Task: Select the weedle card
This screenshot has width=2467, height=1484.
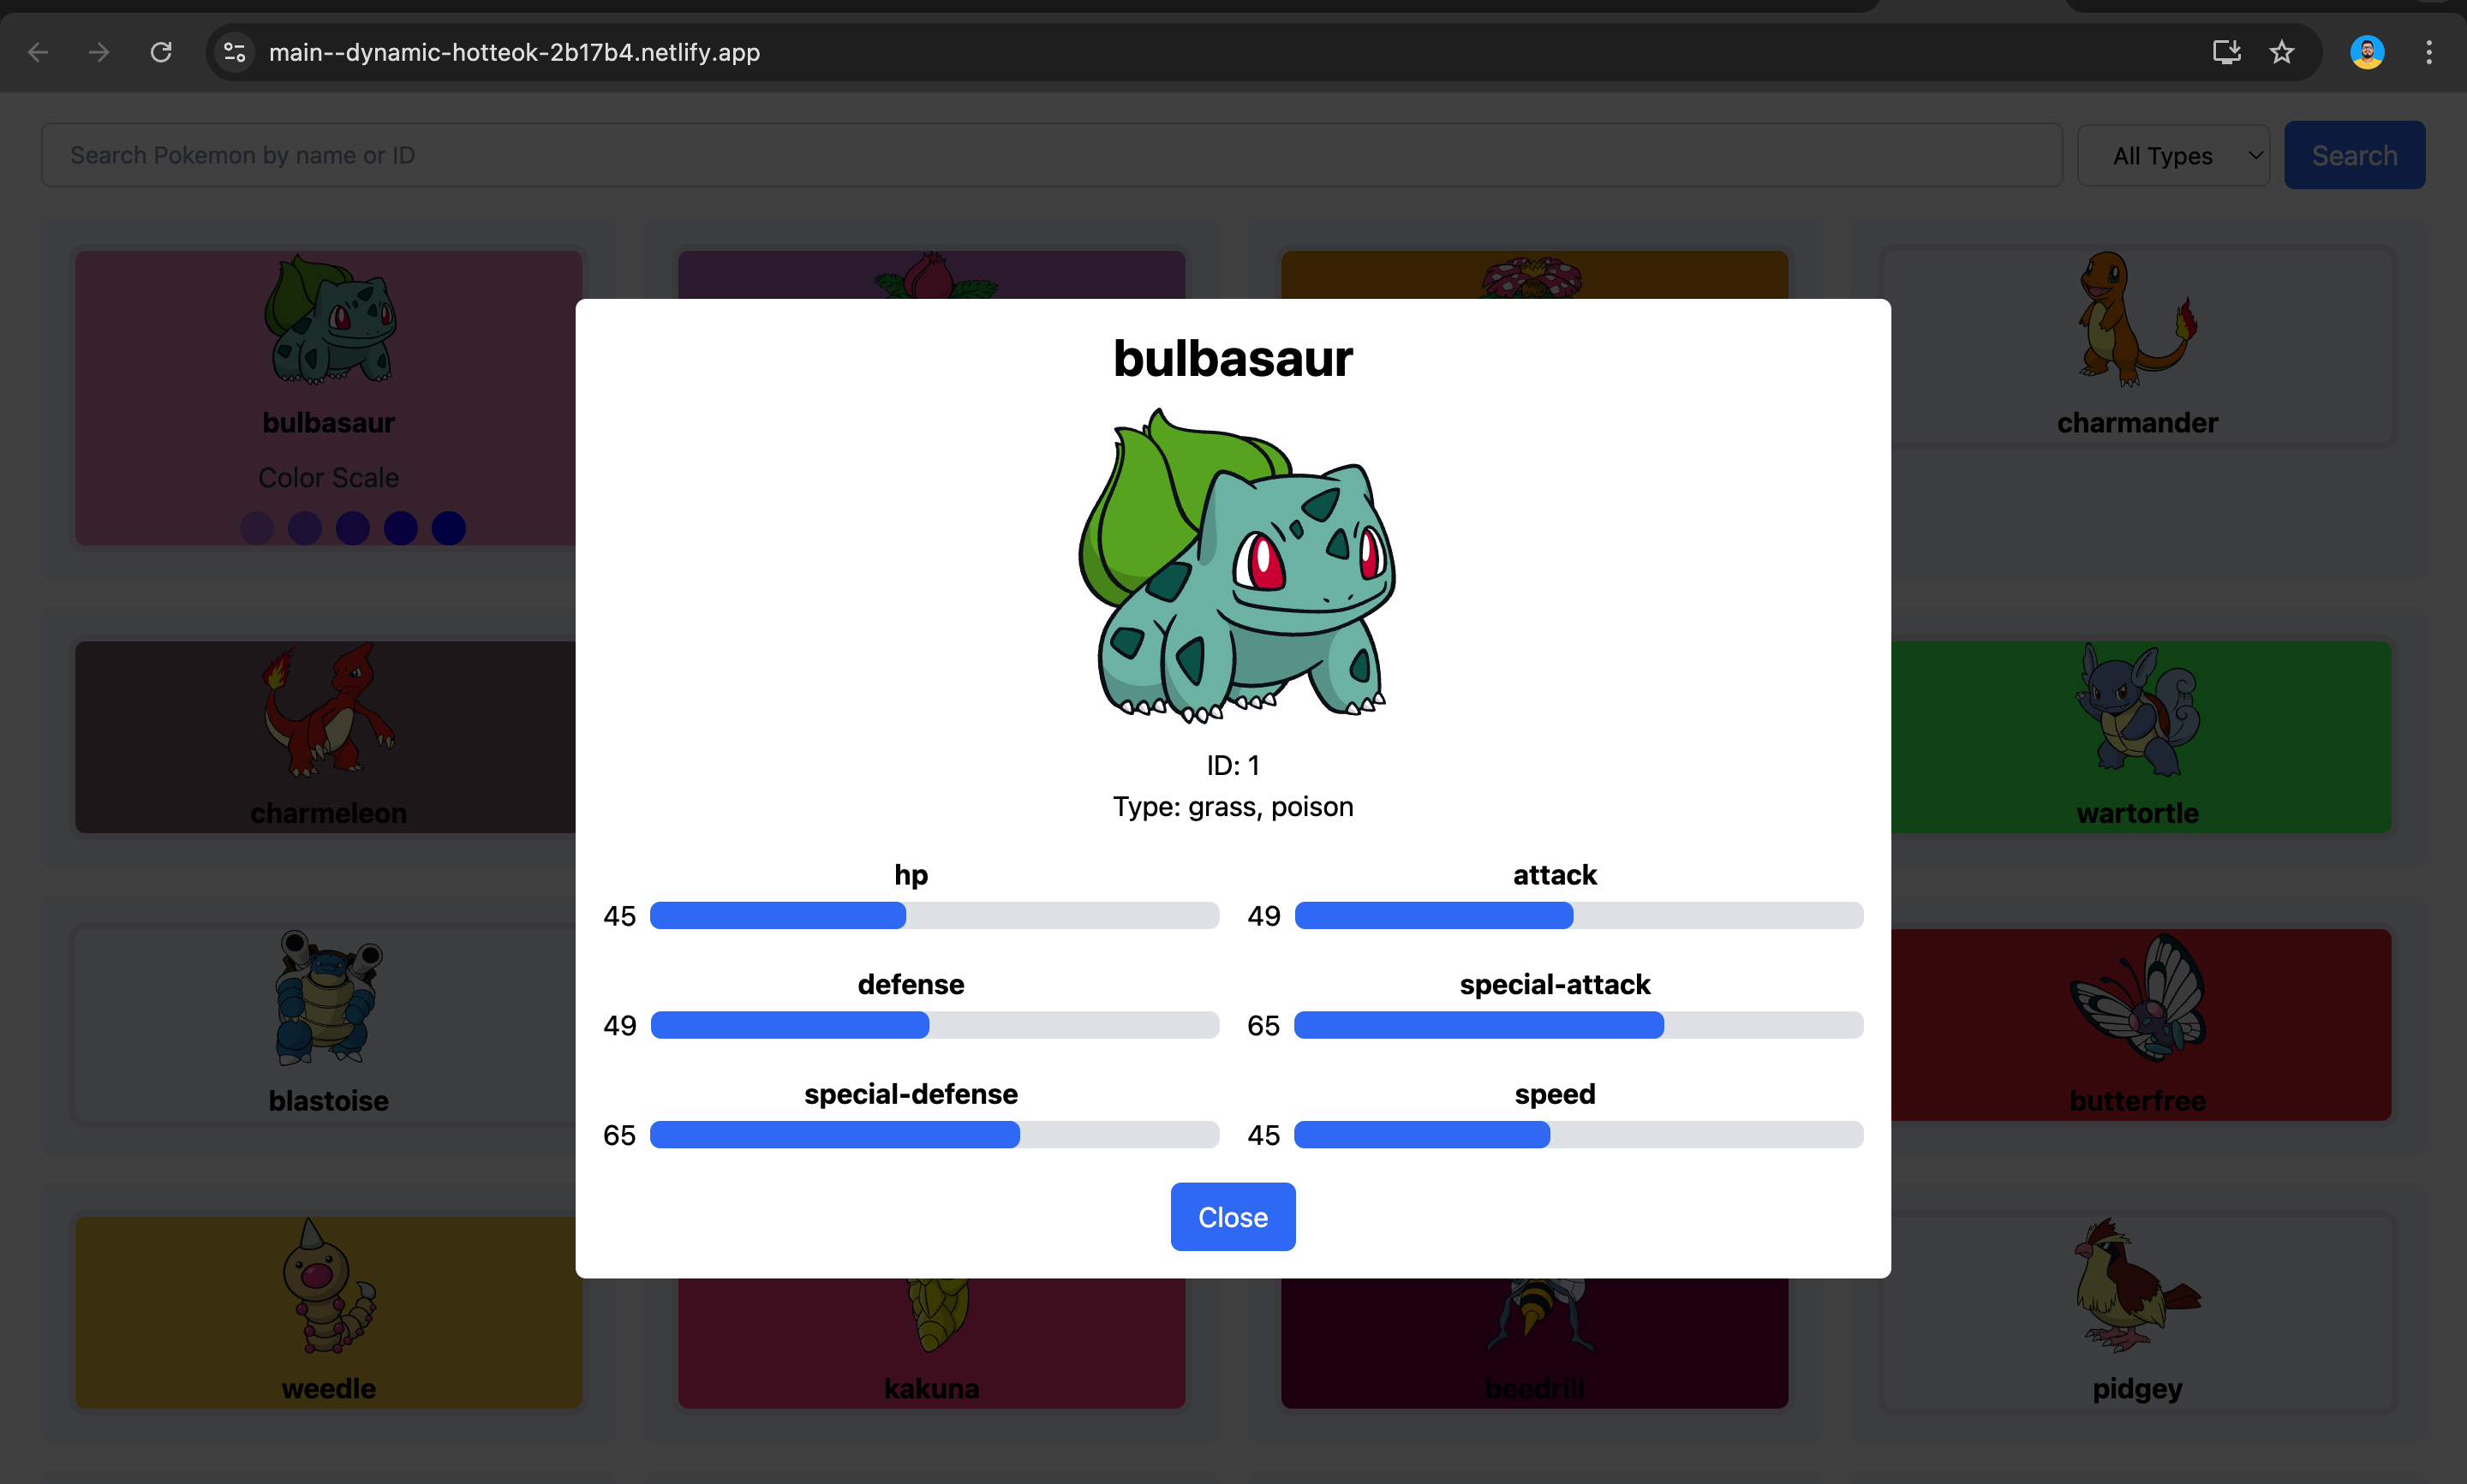Action: pyautogui.click(x=329, y=1313)
